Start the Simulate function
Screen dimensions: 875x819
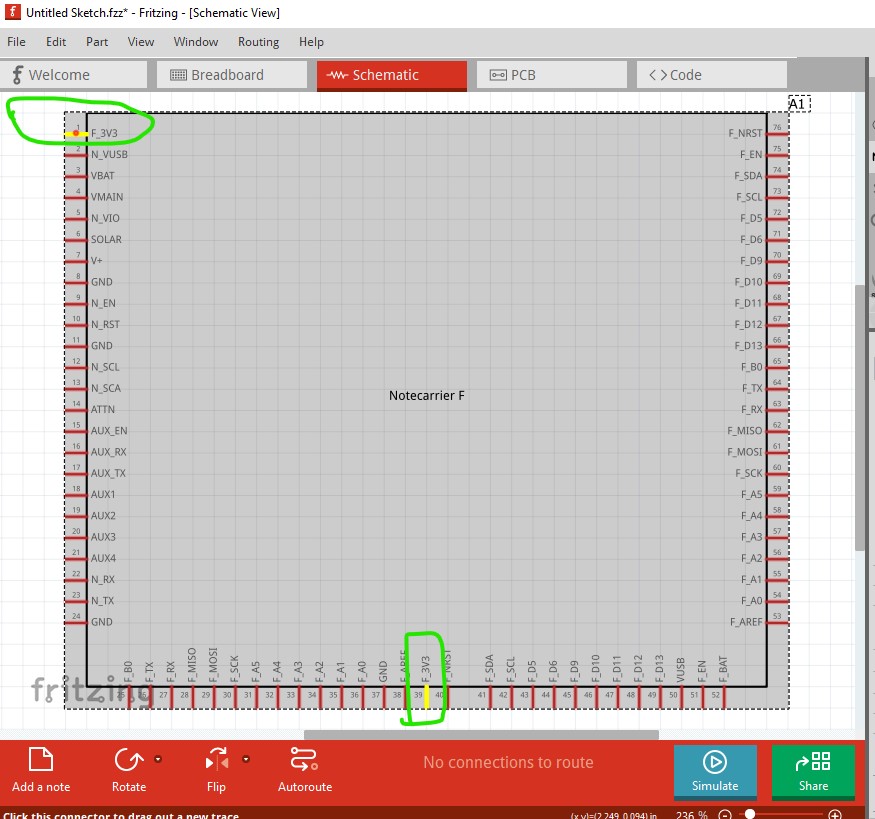(x=715, y=772)
